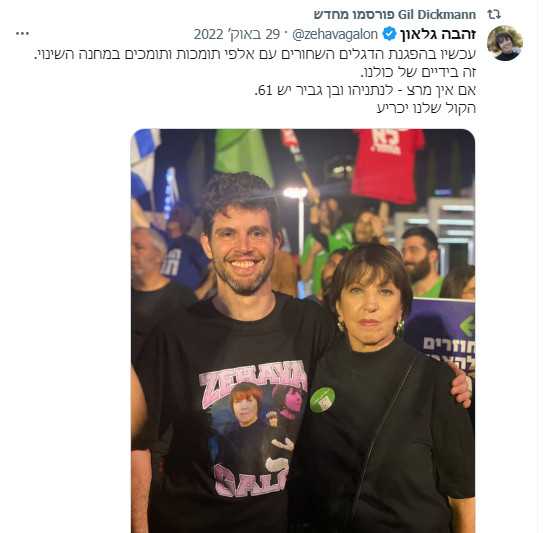Click the 'פורסמו מחדש' reposted label
Screen dimensions: 545x533
[354, 15]
